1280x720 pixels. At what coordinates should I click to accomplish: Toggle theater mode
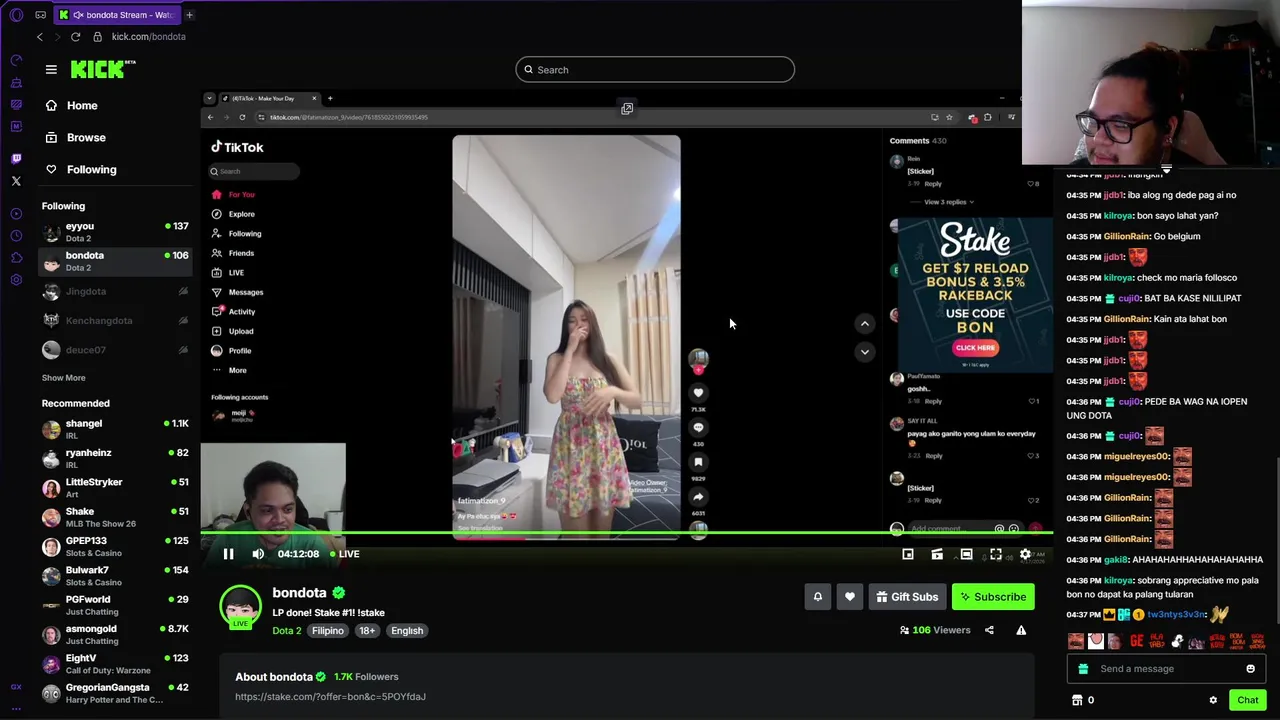966,554
